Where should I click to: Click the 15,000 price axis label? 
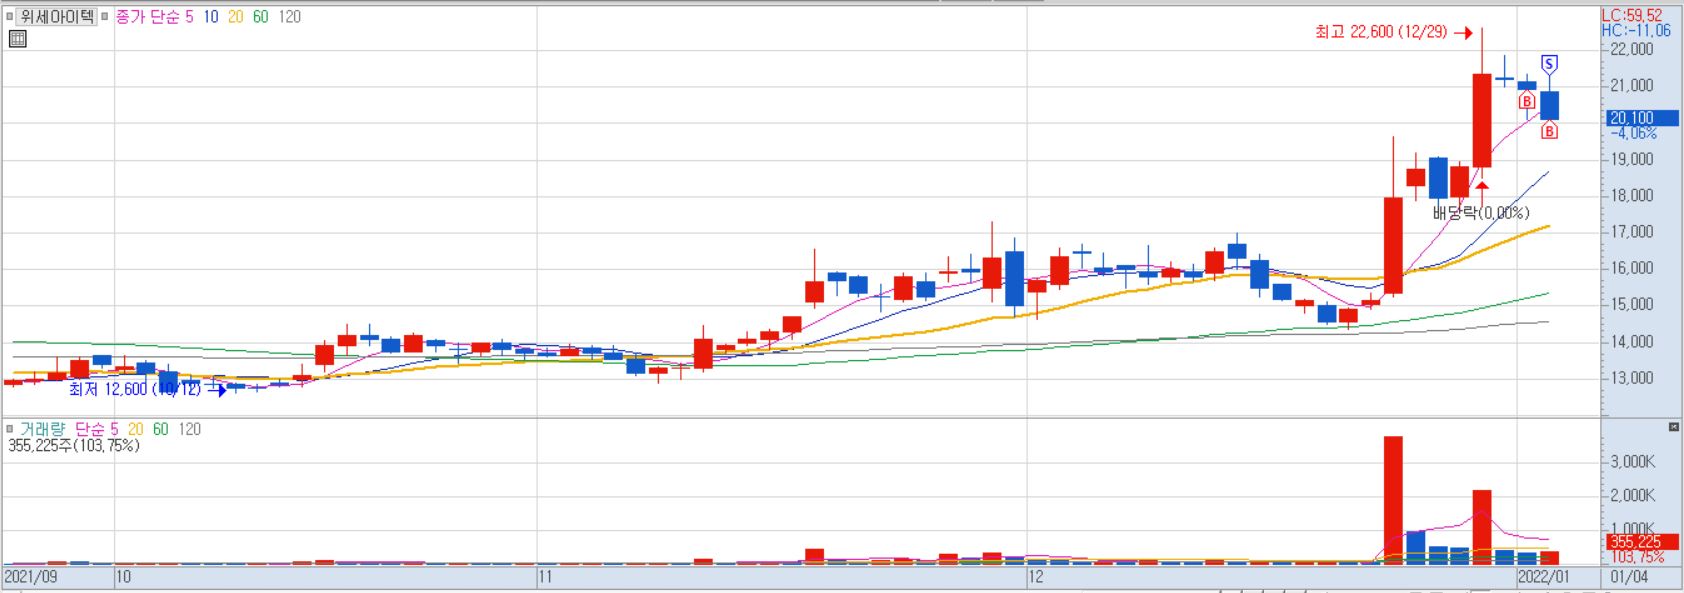click(1631, 304)
